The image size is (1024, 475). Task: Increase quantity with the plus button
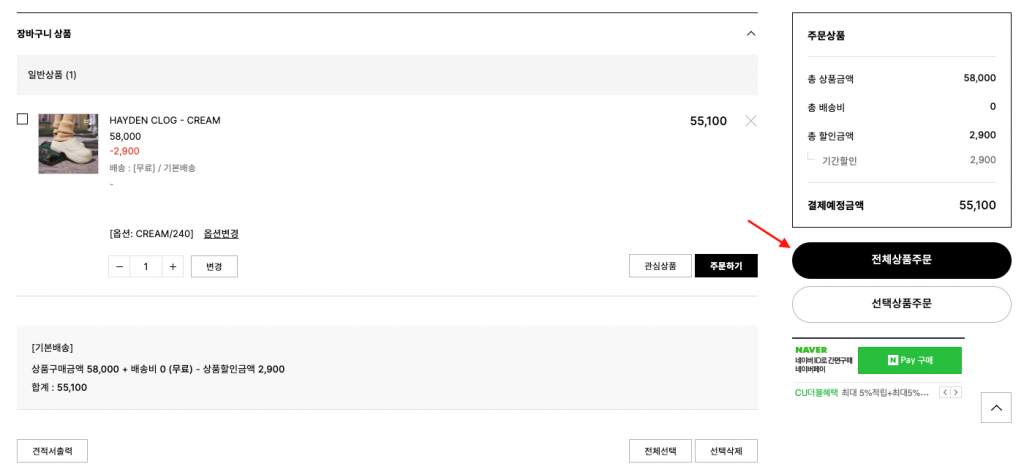coord(173,266)
